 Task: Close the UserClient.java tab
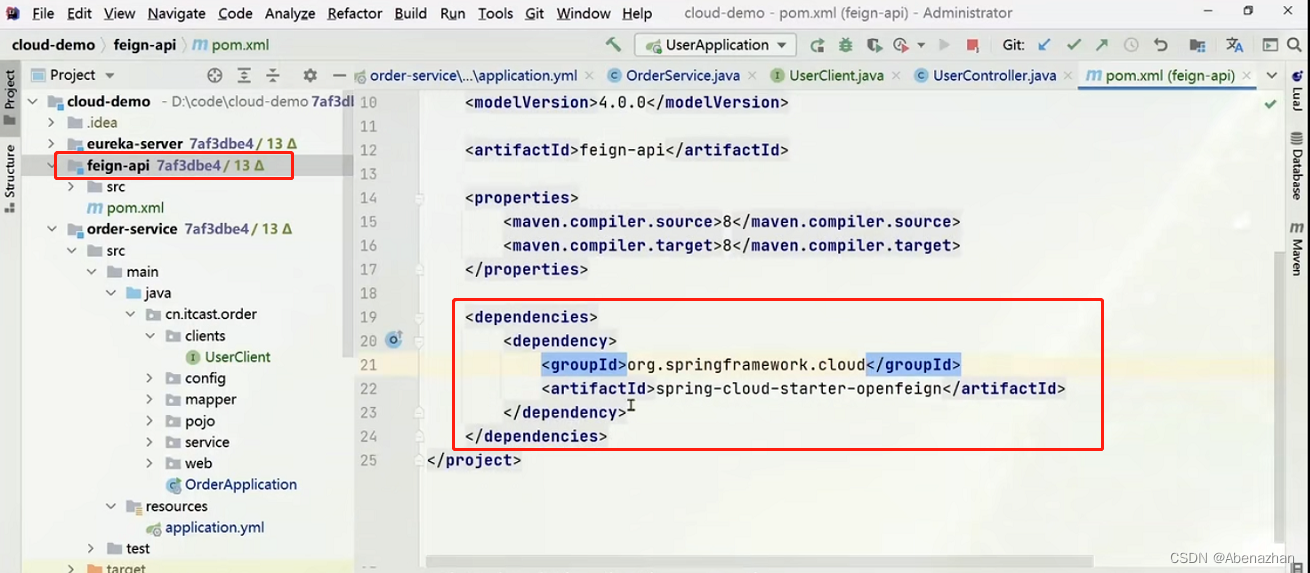(x=895, y=76)
